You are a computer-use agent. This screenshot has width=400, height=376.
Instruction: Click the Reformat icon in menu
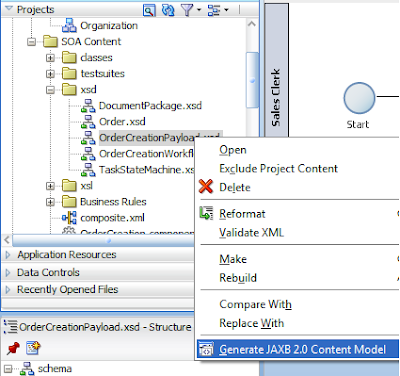206,213
